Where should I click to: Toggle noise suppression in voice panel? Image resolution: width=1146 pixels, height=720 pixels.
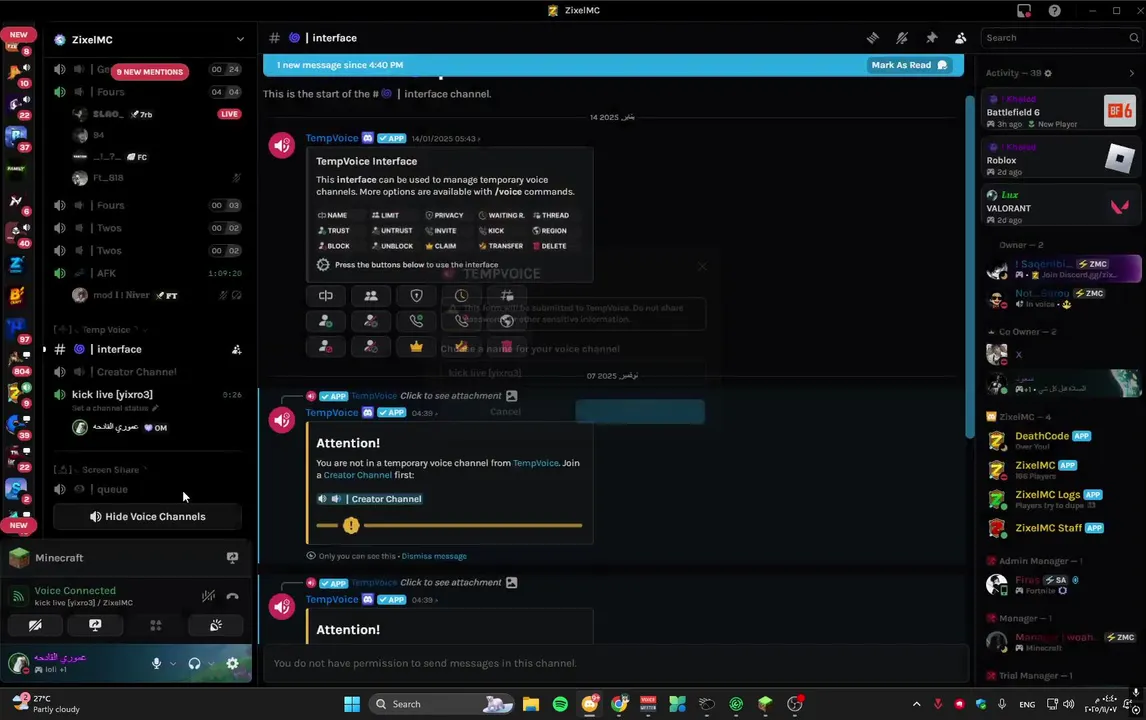(208, 596)
